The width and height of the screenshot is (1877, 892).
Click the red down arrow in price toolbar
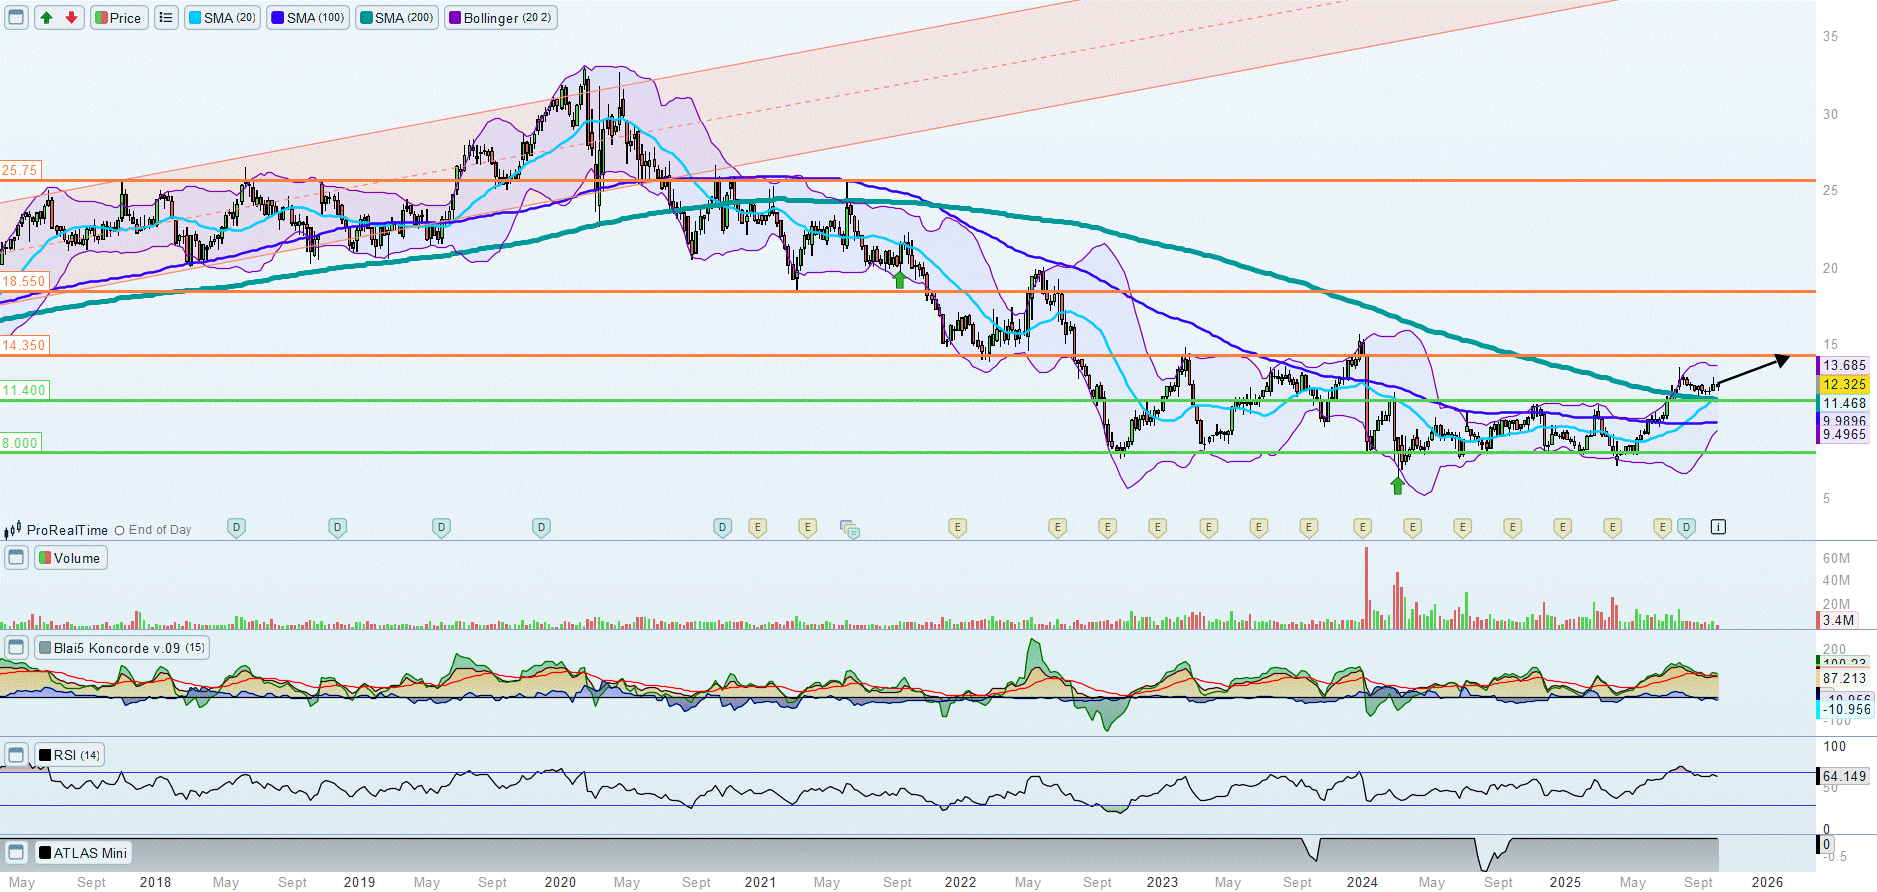71,18
